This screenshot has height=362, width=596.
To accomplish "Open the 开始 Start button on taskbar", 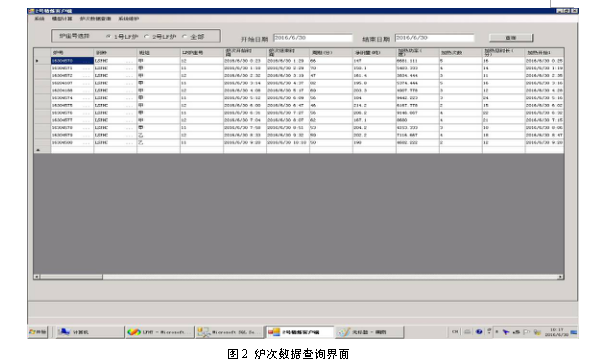I will click(38, 332).
